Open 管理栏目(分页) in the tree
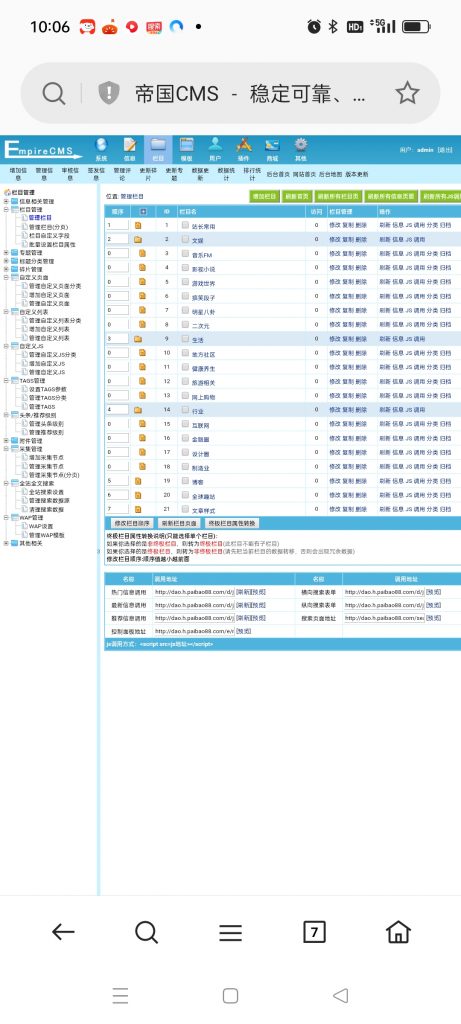The height and width of the screenshot is (1024, 461). pyautogui.click(x=48, y=227)
